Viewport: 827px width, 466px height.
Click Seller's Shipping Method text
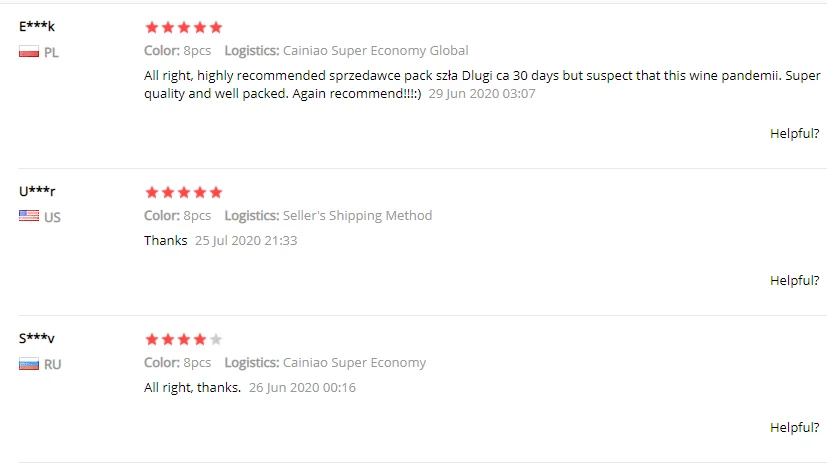357,215
